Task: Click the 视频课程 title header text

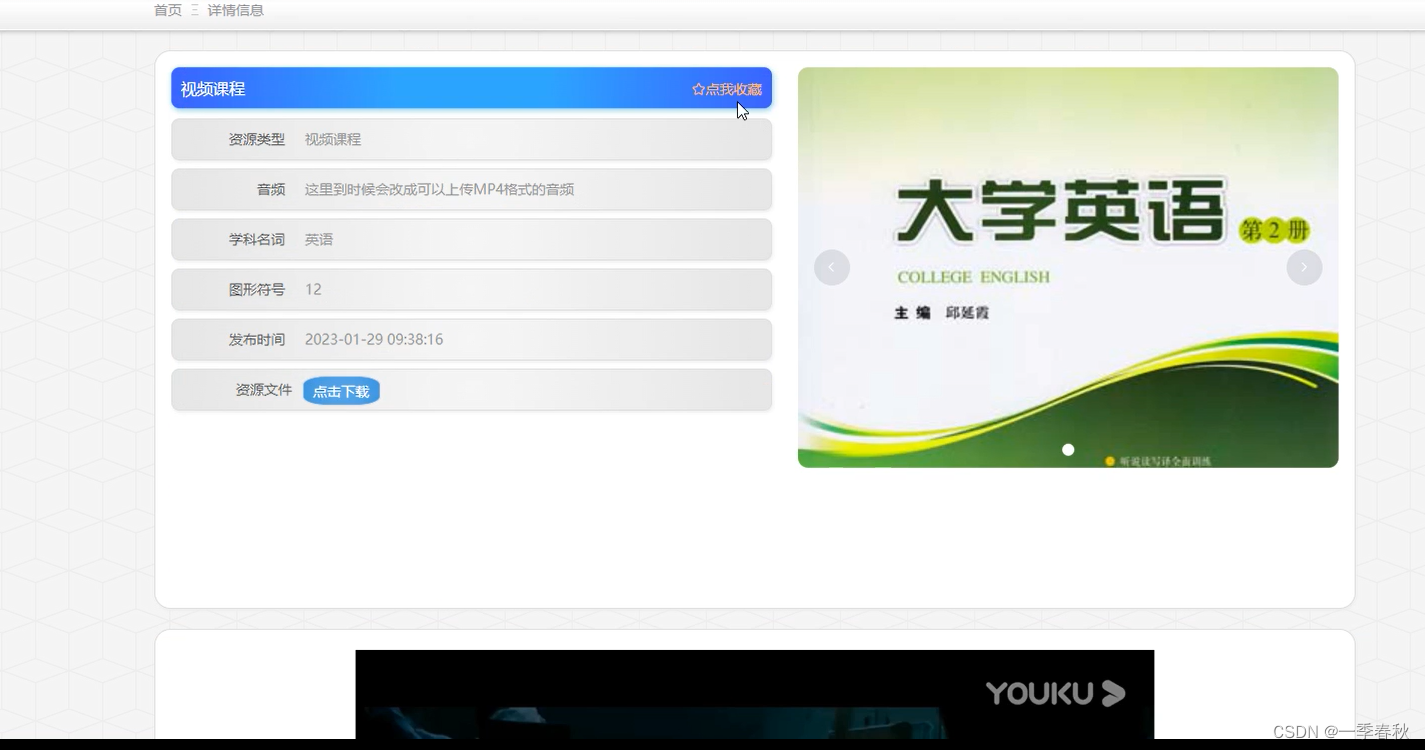Action: tap(213, 89)
